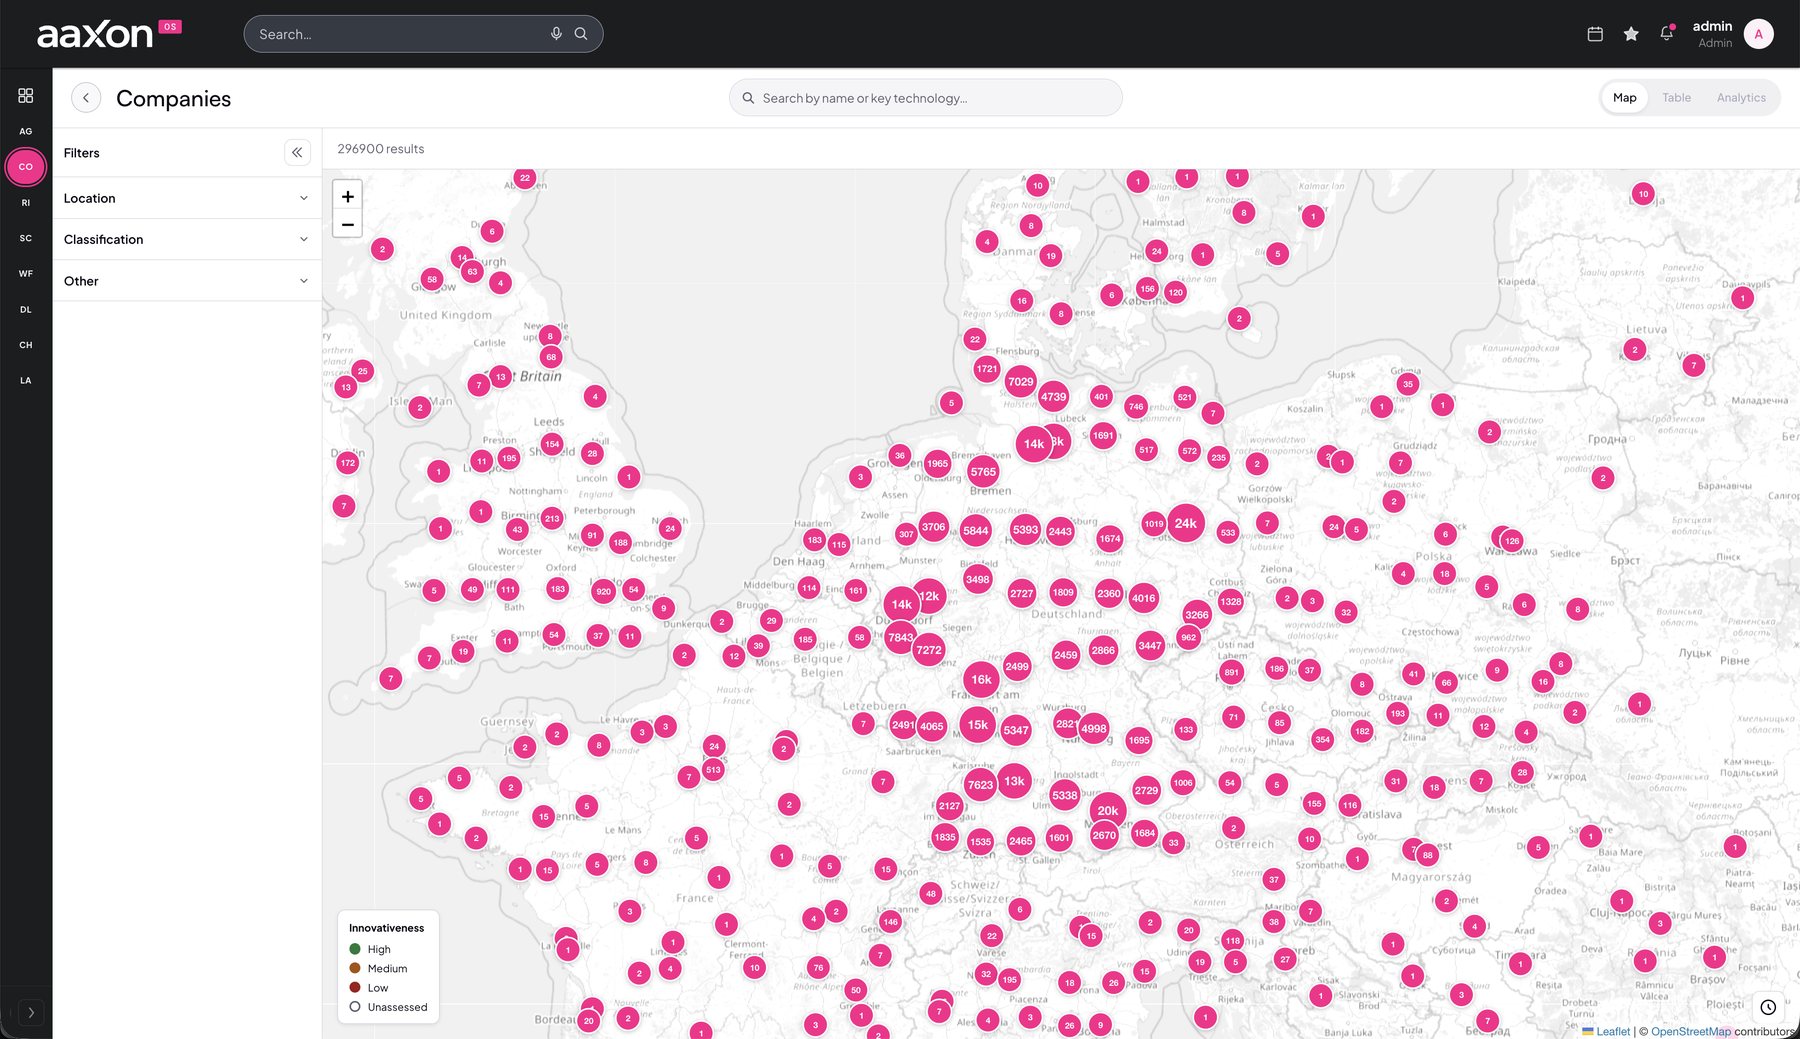Switch to the Analytics view tab
The height and width of the screenshot is (1039, 1800).
coord(1741,98)
